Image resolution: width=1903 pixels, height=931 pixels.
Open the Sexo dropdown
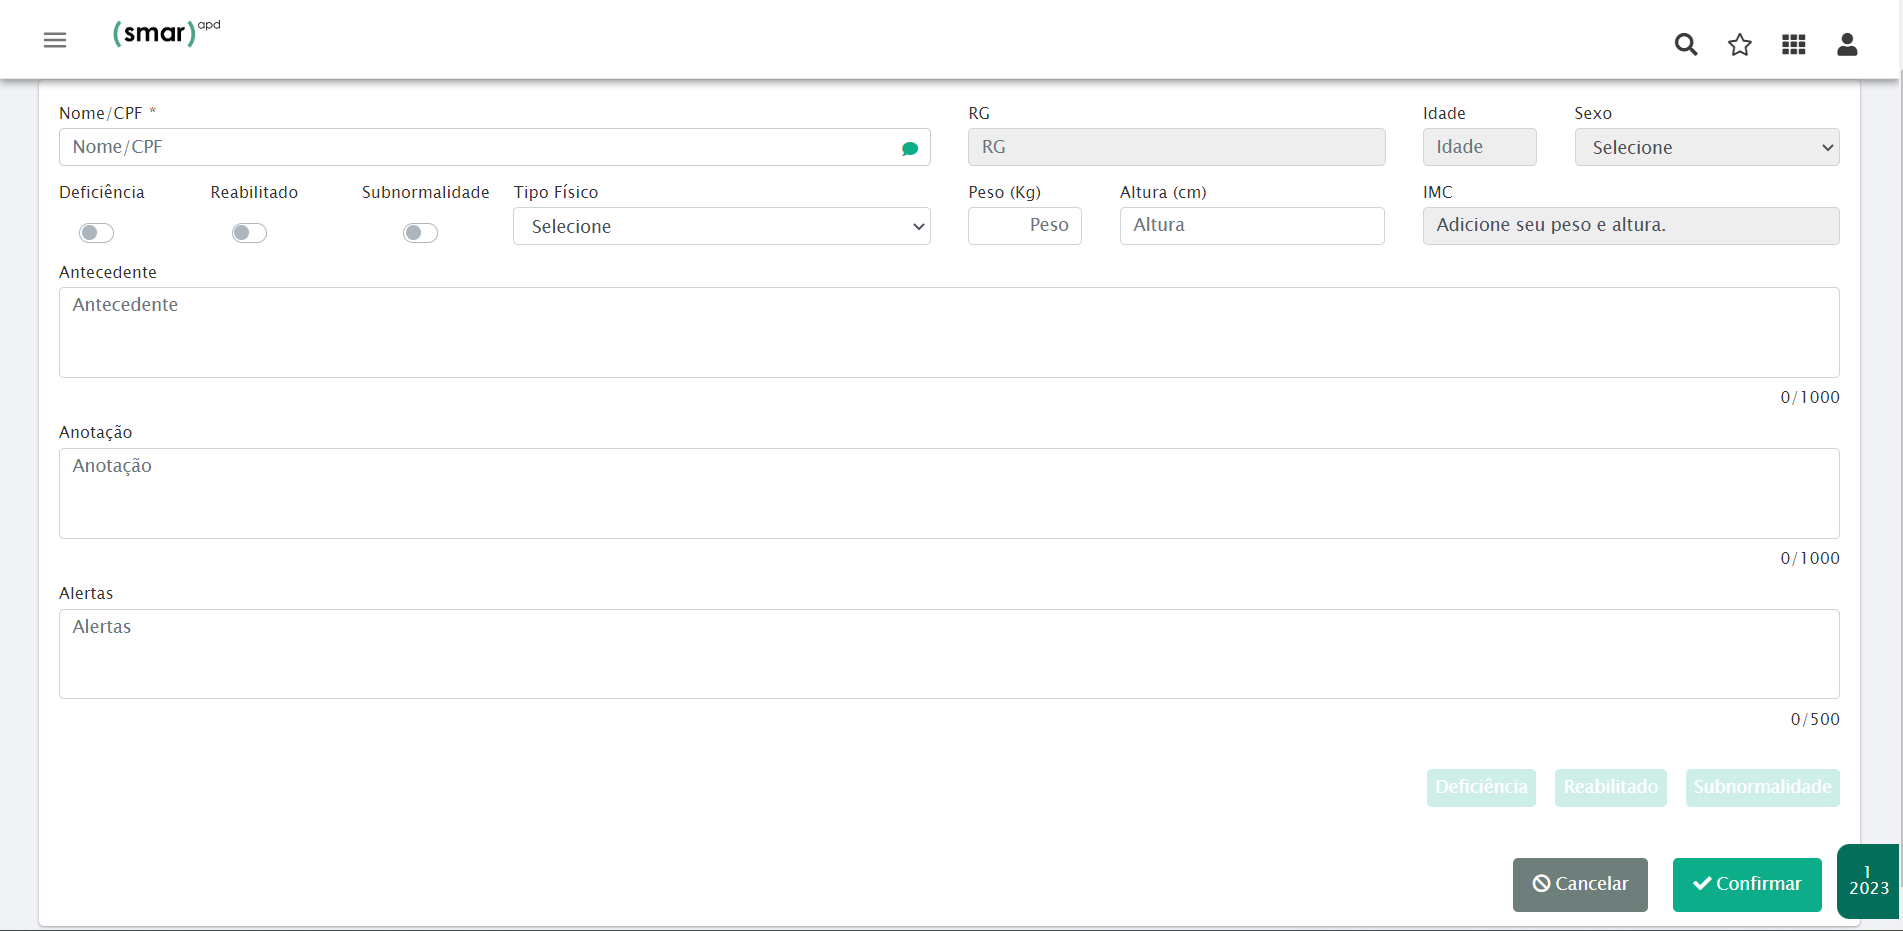point(1707,147)
